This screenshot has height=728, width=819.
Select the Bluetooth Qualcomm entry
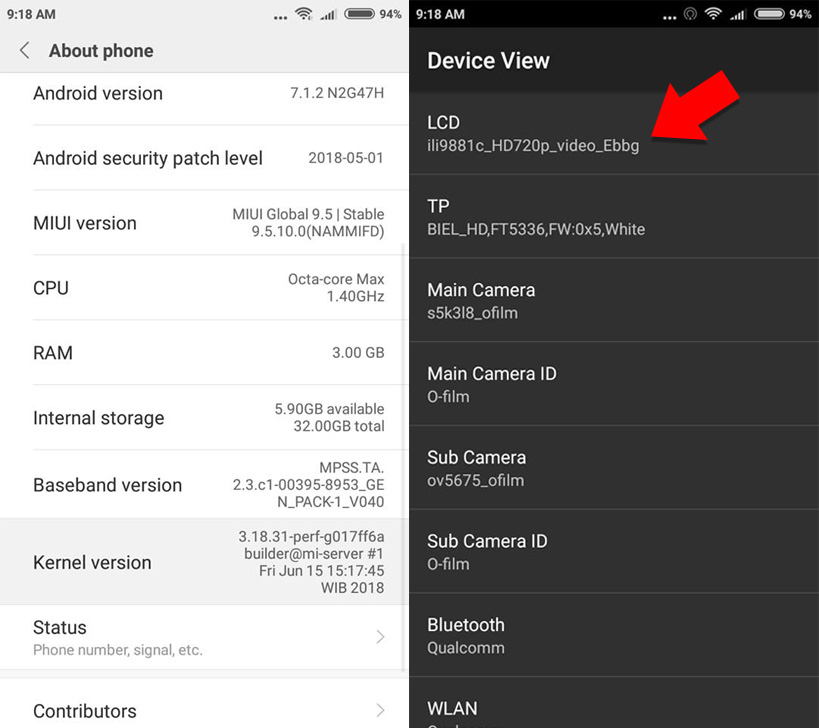pos(614,636)
